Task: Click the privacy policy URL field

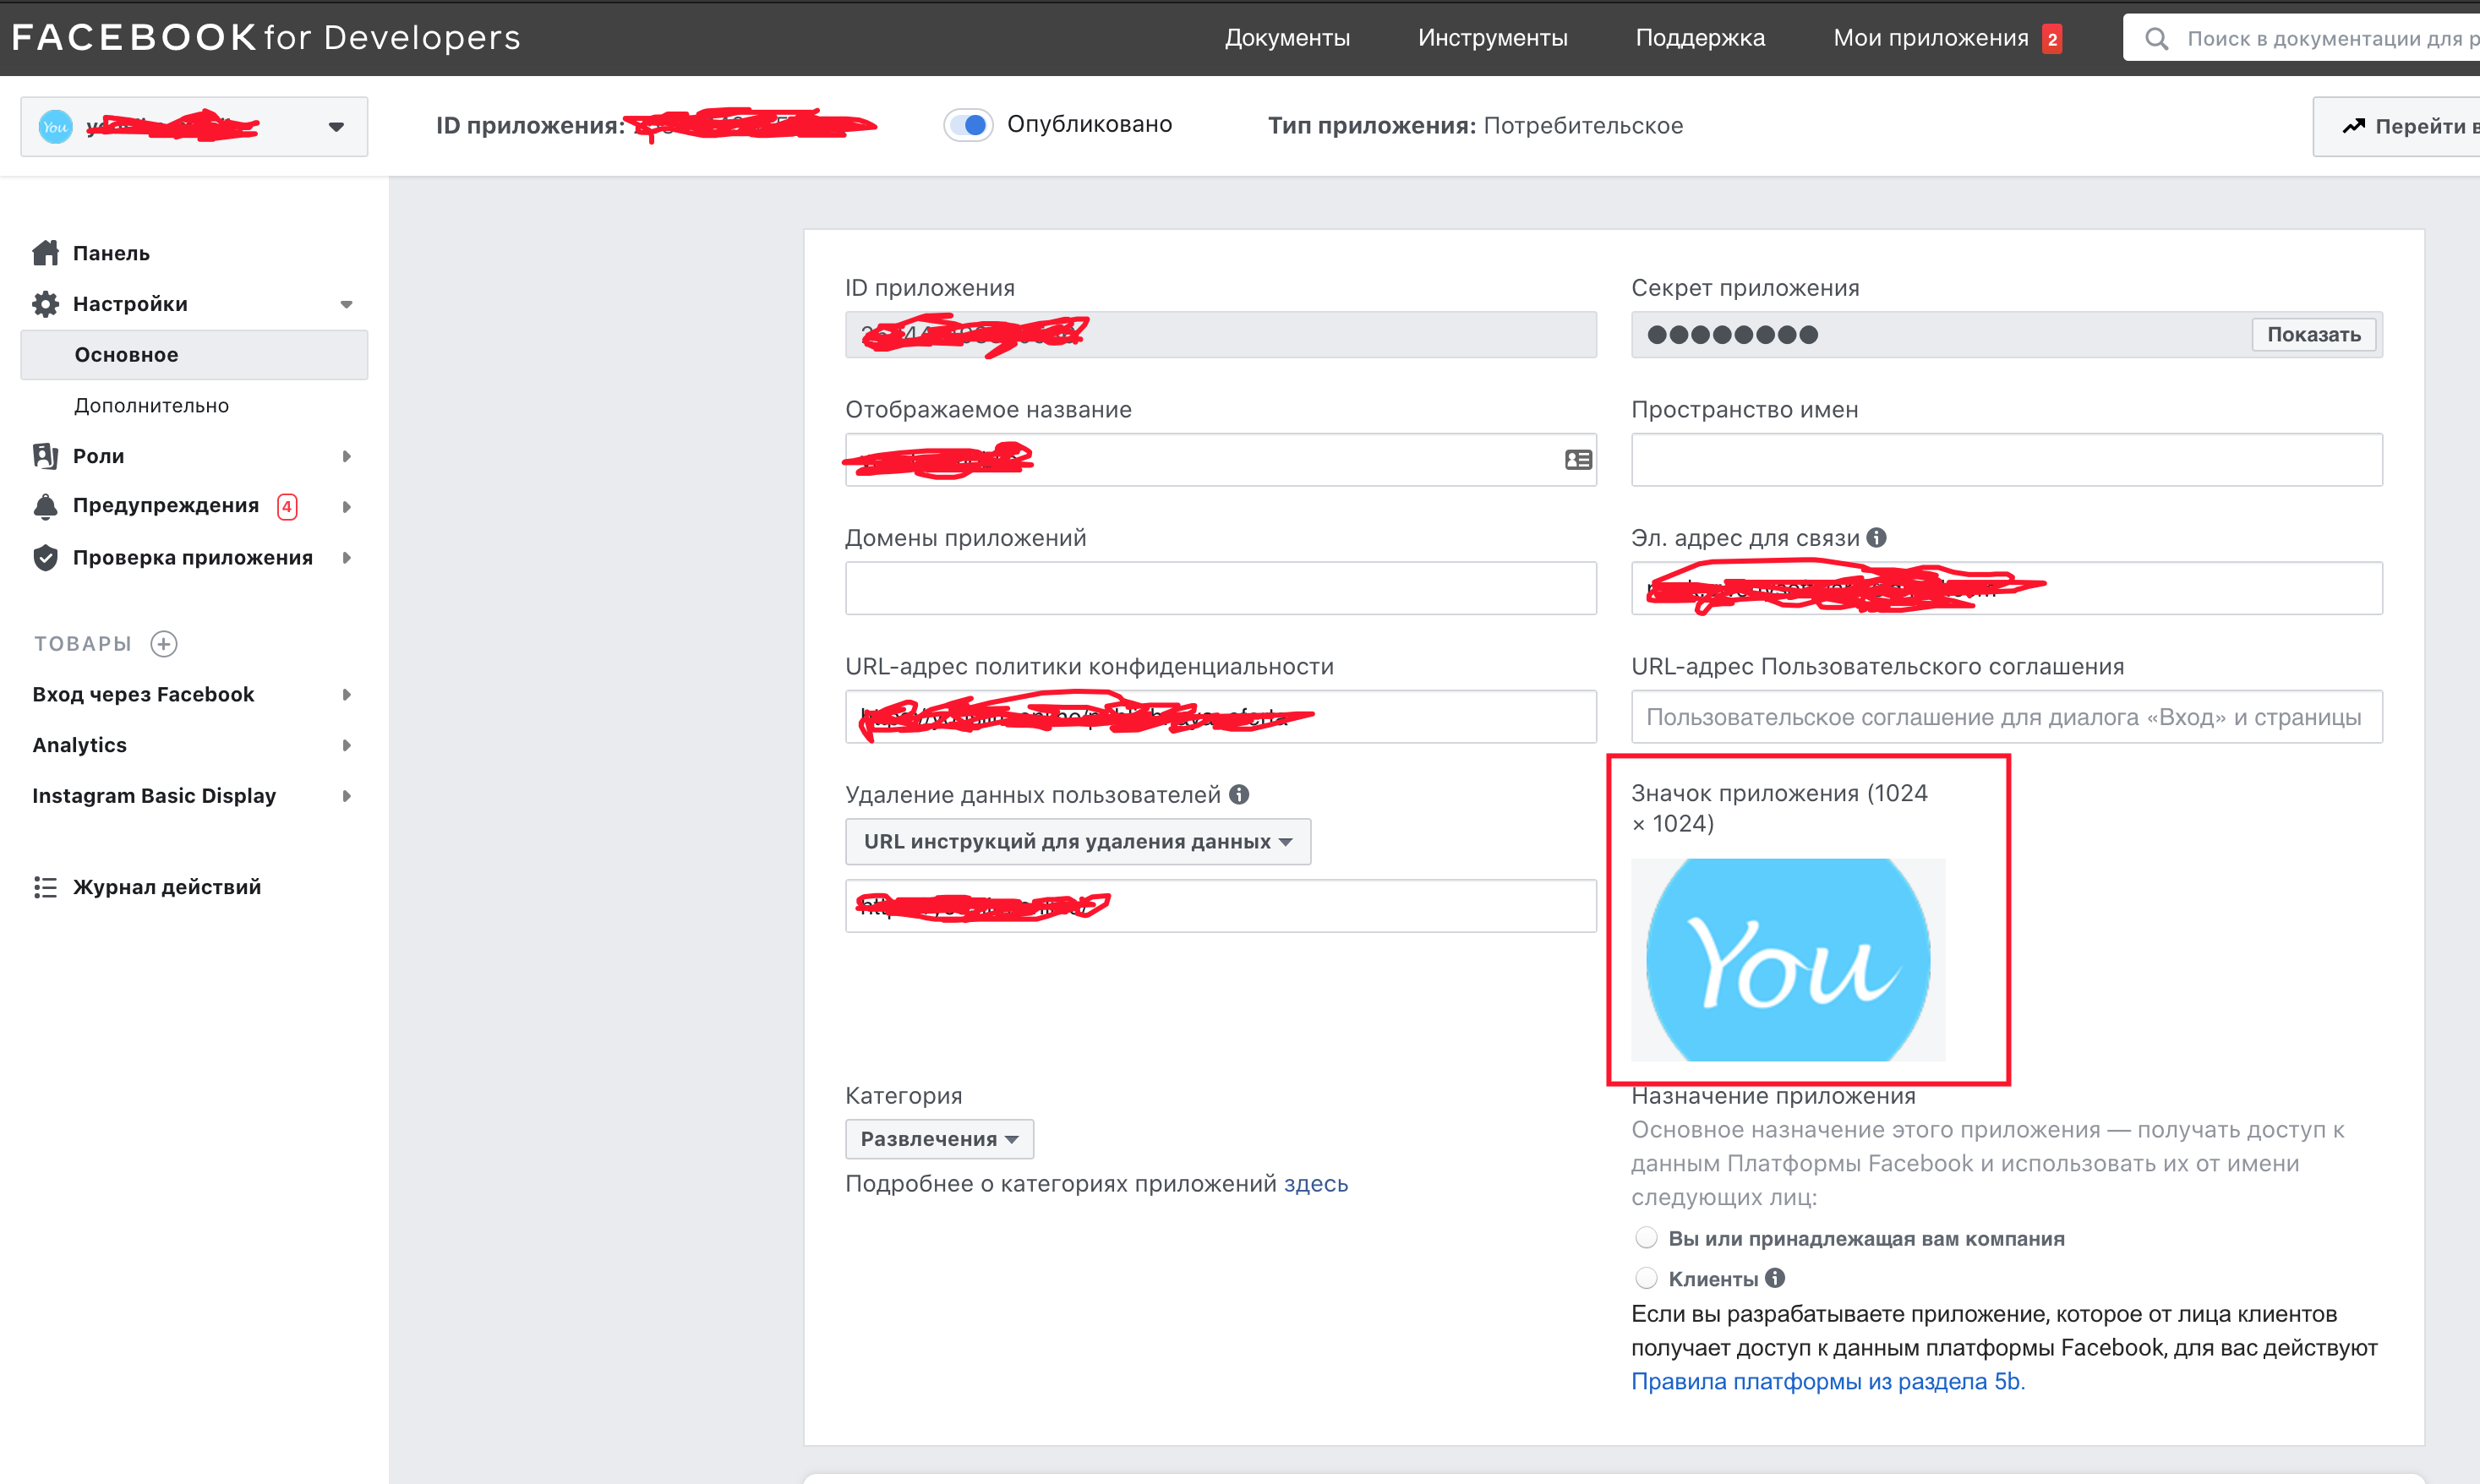Action: (x=1220, y=717)
